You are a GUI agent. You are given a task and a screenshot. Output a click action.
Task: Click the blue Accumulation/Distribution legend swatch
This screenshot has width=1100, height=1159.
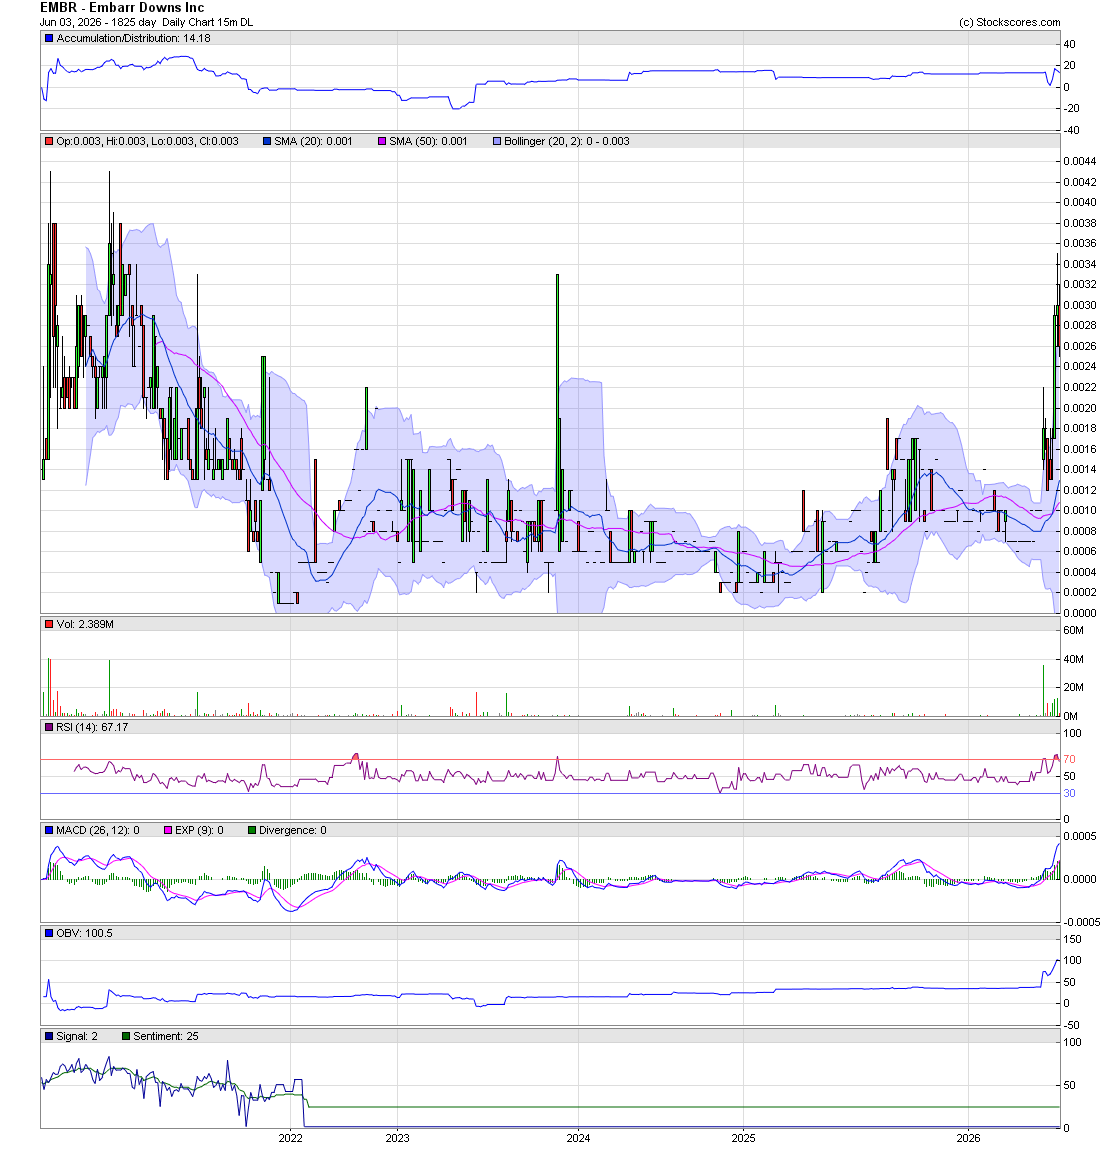49,38
